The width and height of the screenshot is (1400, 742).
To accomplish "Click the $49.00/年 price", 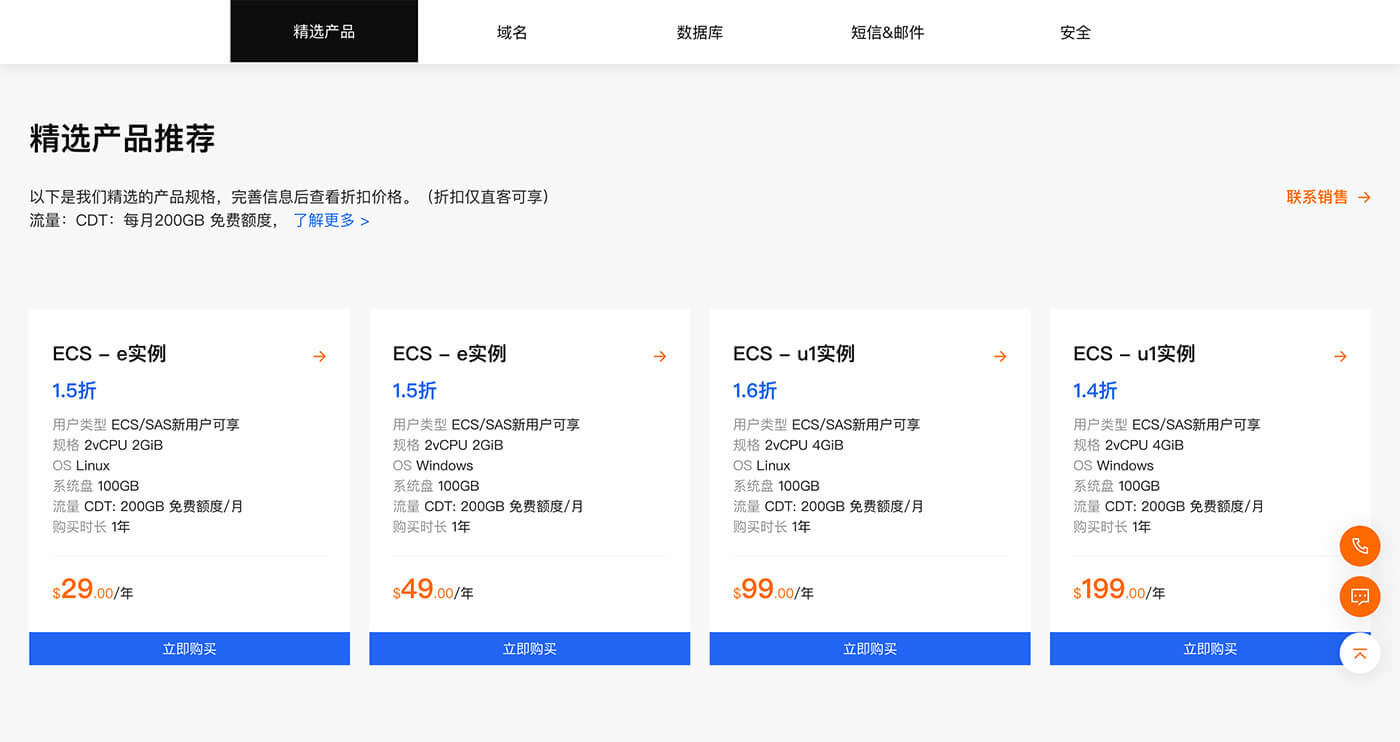I will (x=433, y=590).
